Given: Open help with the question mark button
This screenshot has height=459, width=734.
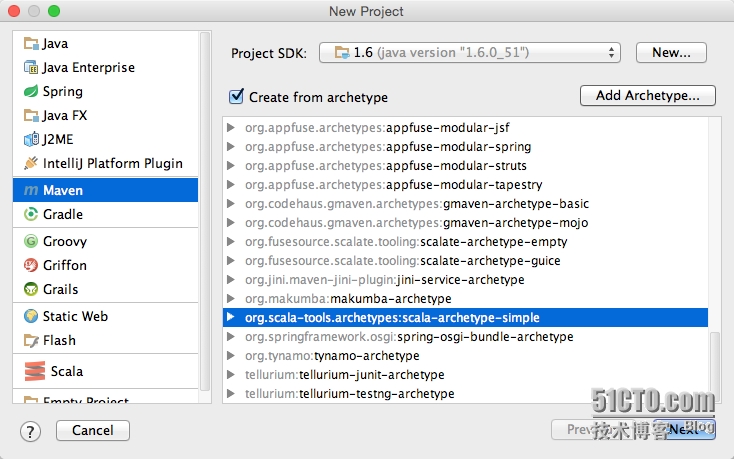Looking at the screenshot, I should tap(30, 431).
